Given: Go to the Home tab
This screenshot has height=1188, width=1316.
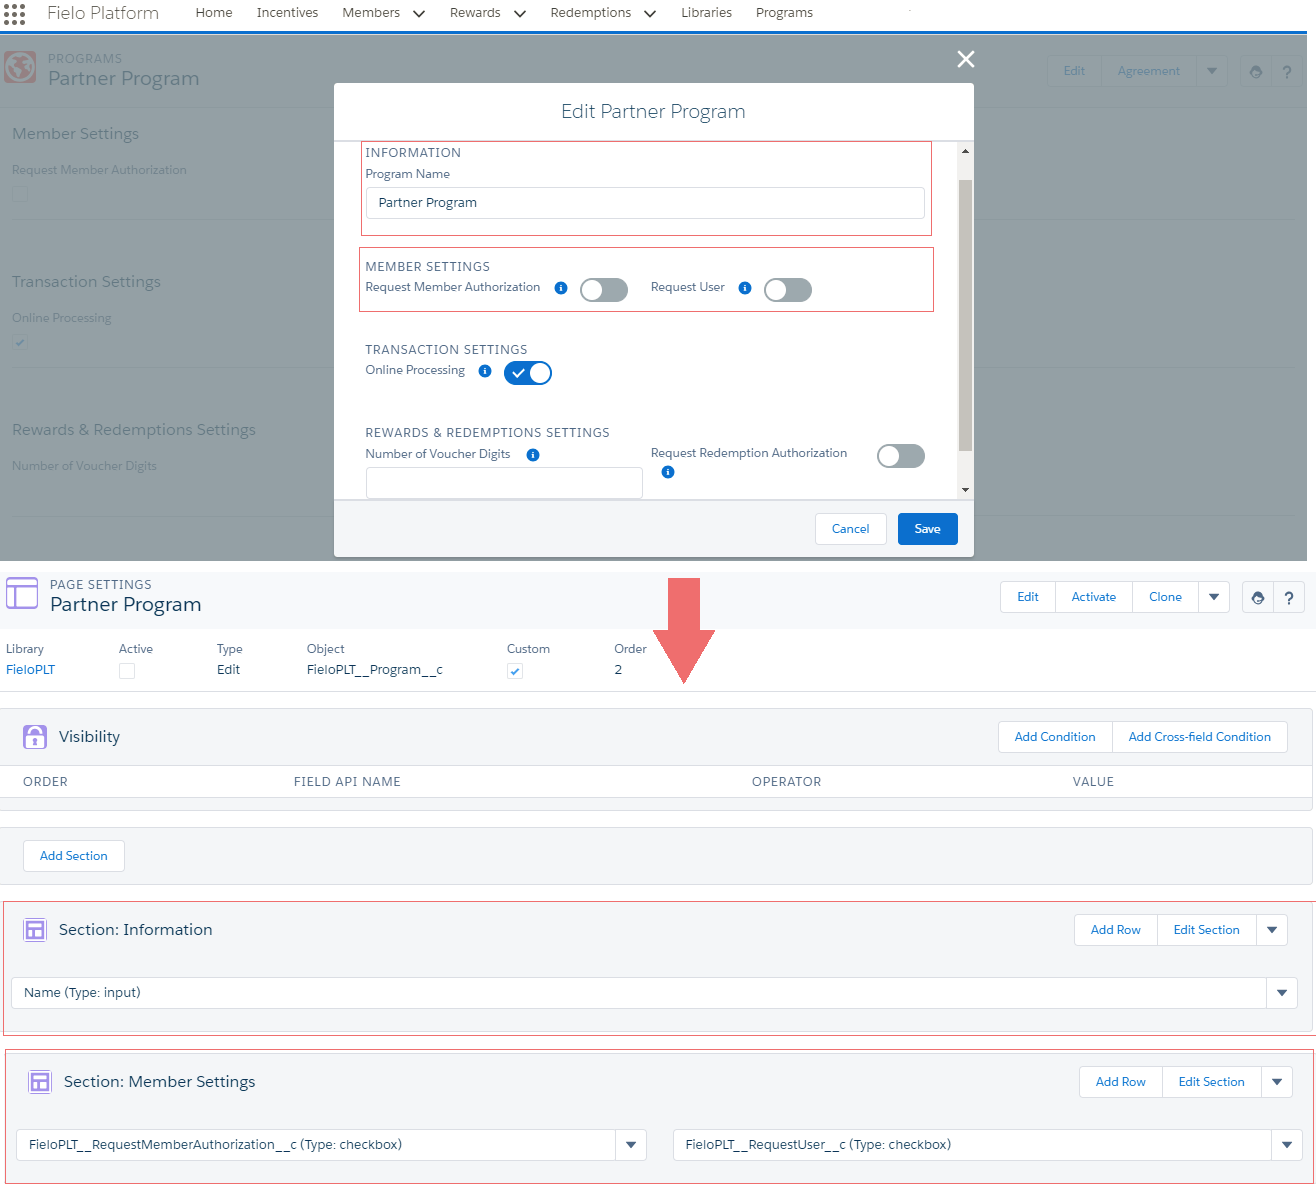Looking at the screenshot, I should [x=214, y=13].
